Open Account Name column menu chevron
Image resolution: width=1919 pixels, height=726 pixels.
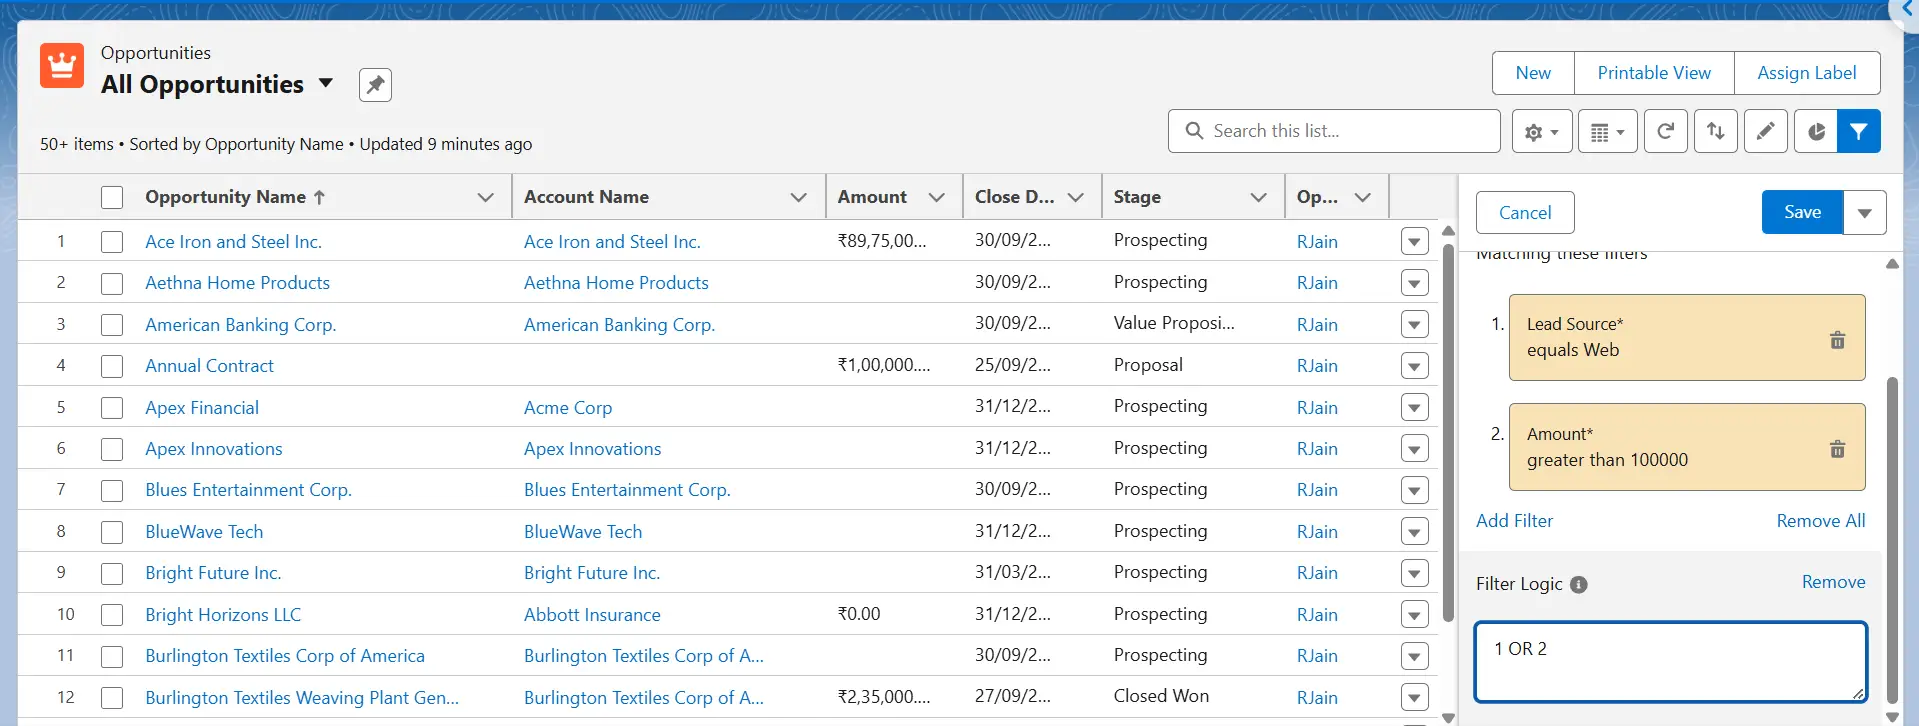[x=799, y=198]
